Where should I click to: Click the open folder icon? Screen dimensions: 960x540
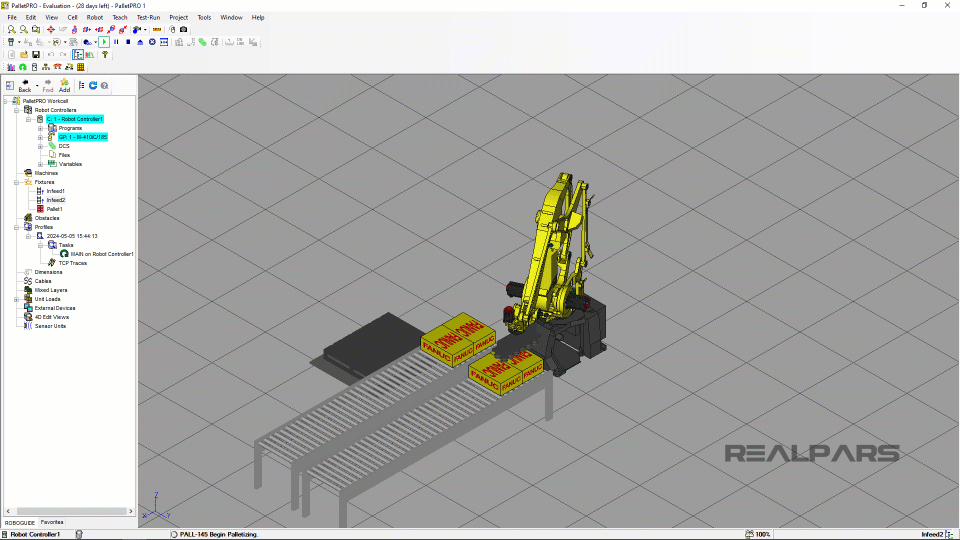[23, 54]
